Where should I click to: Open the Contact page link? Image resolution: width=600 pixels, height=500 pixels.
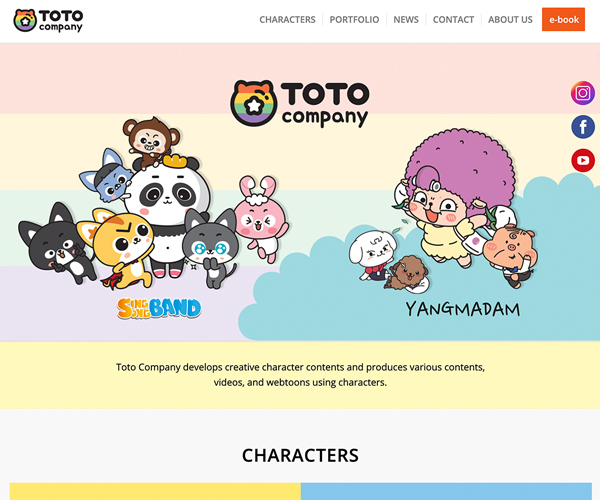tap(453, 20)
